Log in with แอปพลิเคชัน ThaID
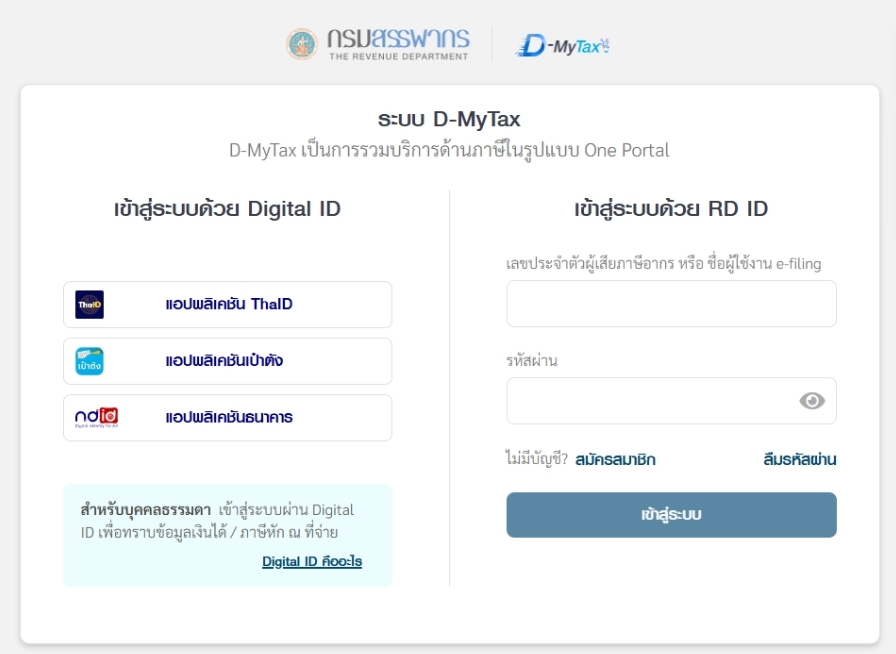Image resolution: width=896 pixels, height=654 pixels. pos(229,304)
